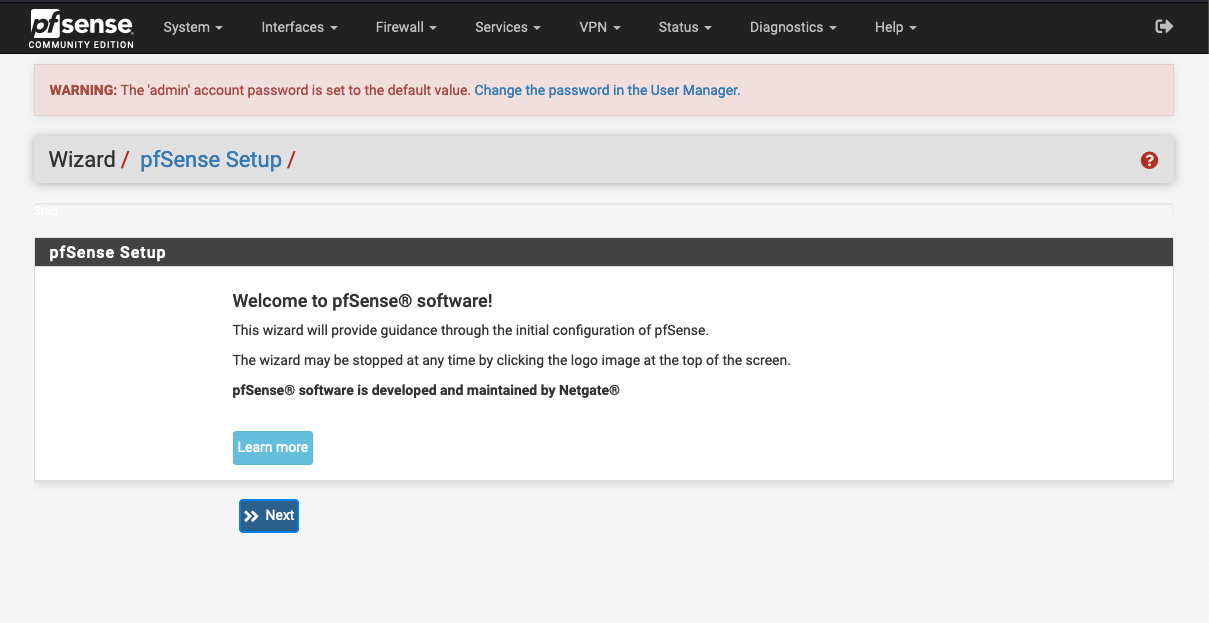Expand the Status menu
The width and height of the screenshot is (1209, 623).
pos(685,27)
